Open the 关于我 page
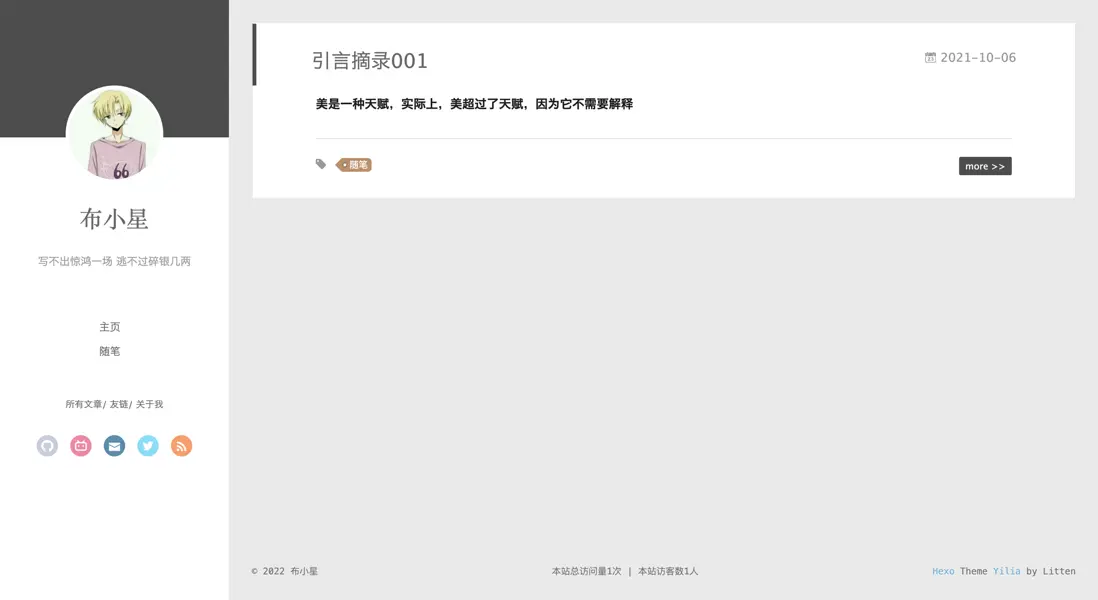The width and height of the screenshot is (1098, 600). (148, 403)
